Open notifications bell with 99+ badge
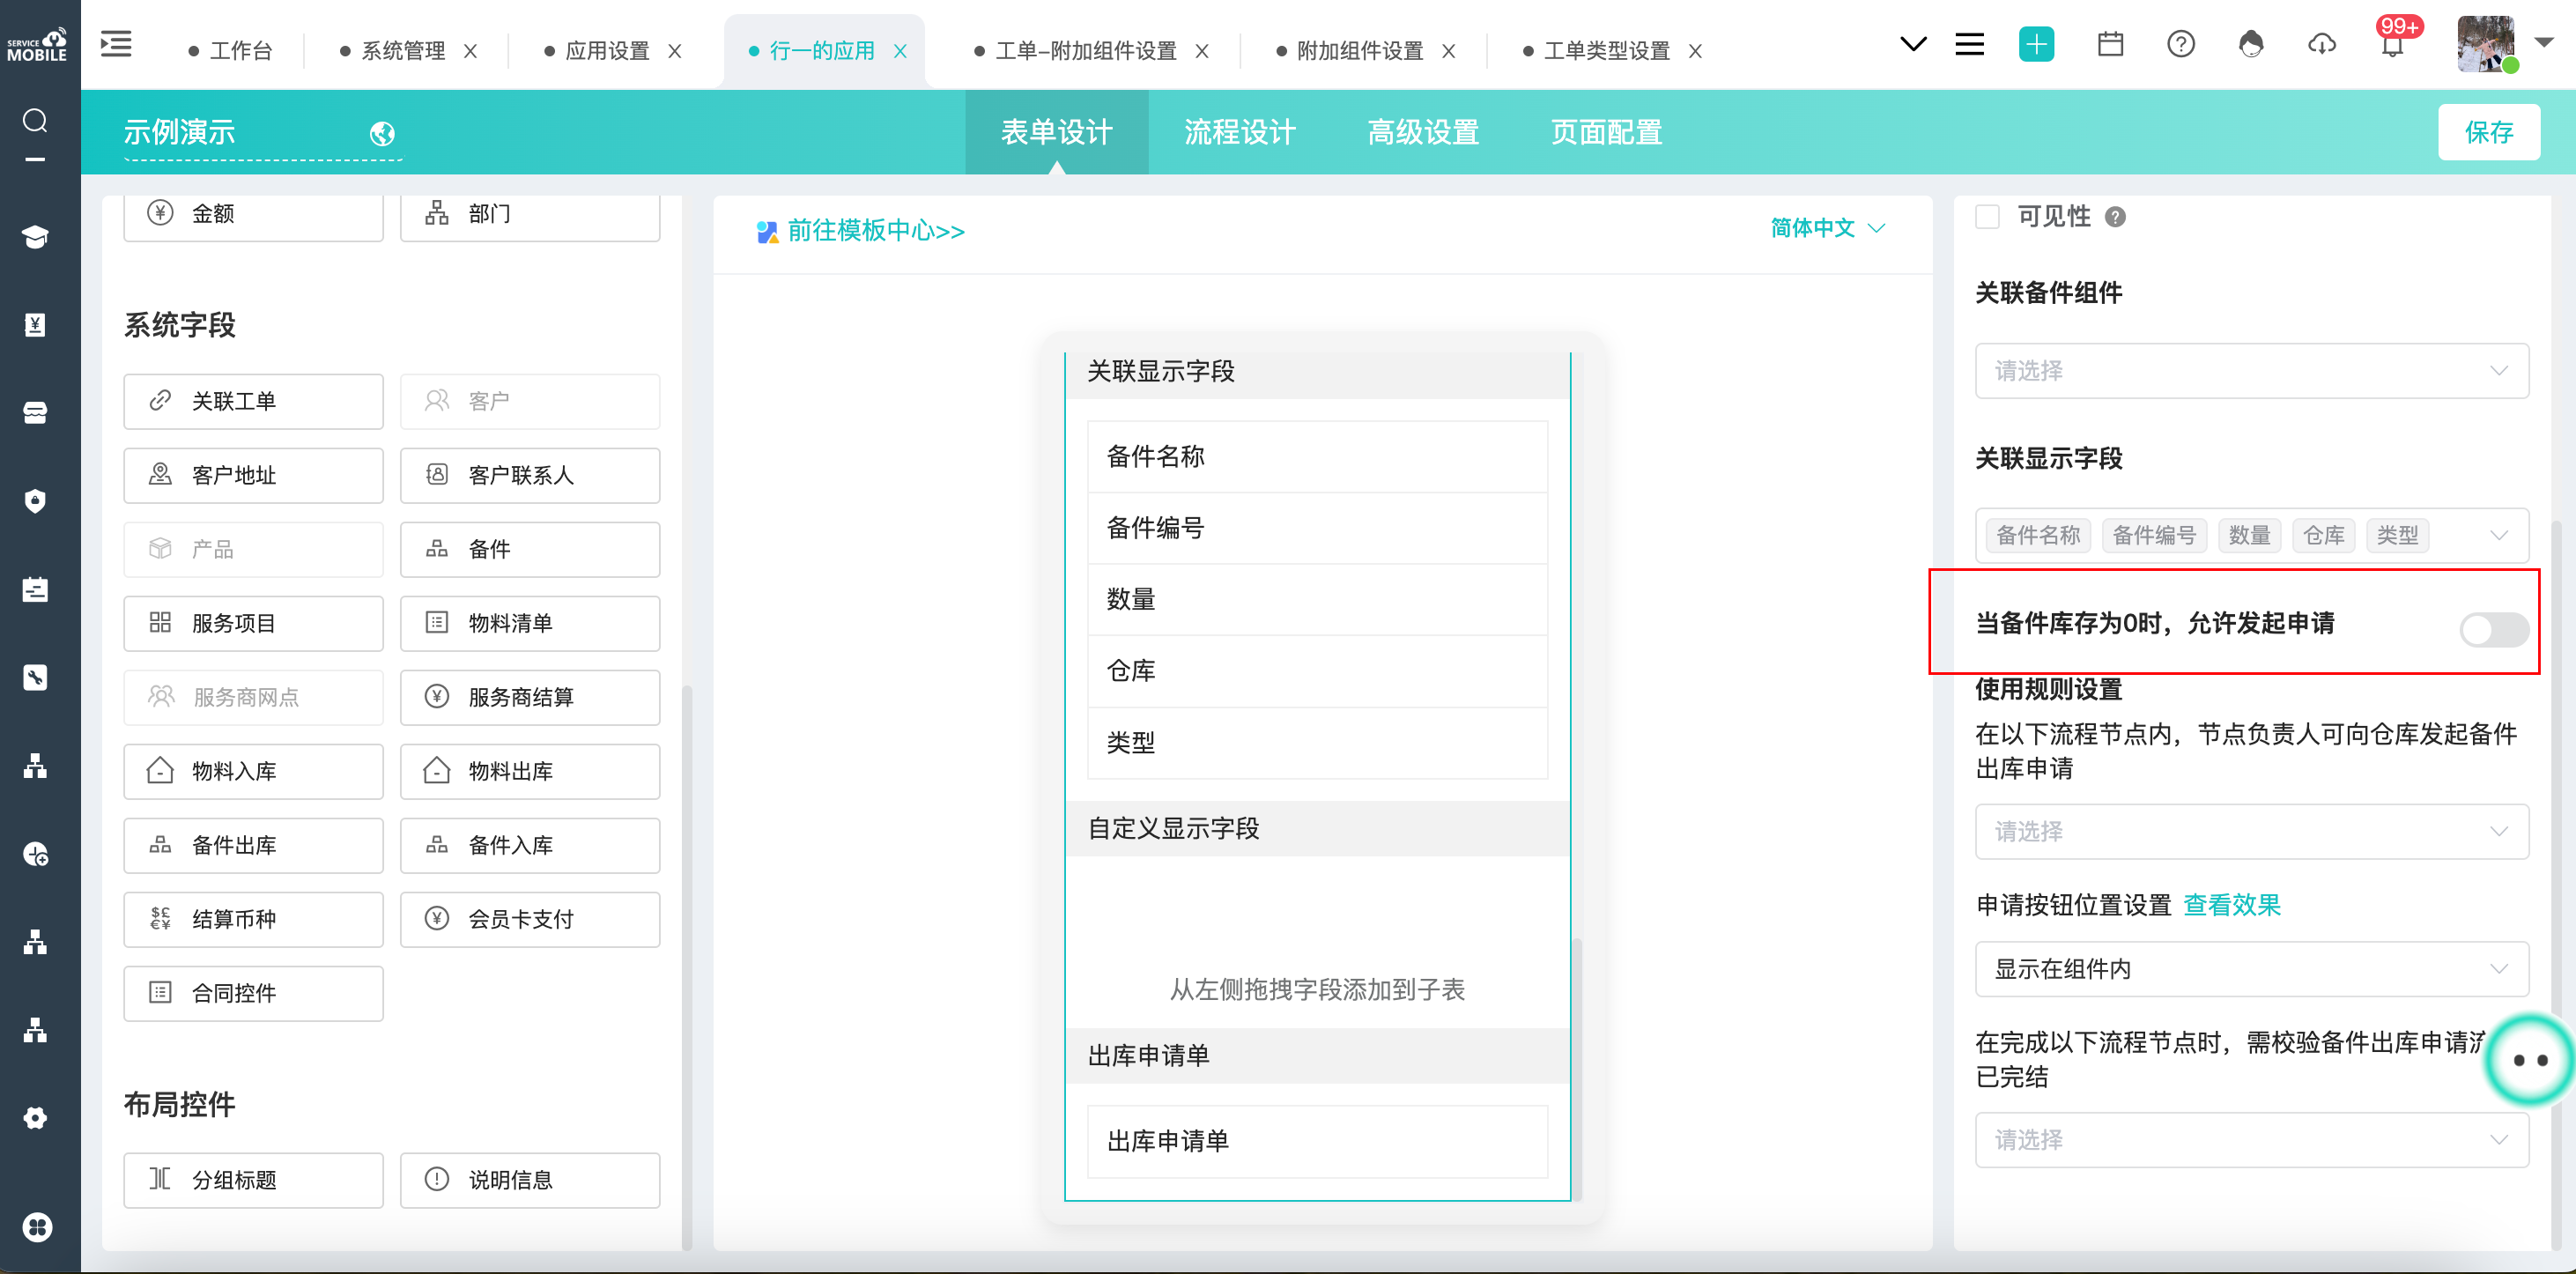 coord(2392,45)
